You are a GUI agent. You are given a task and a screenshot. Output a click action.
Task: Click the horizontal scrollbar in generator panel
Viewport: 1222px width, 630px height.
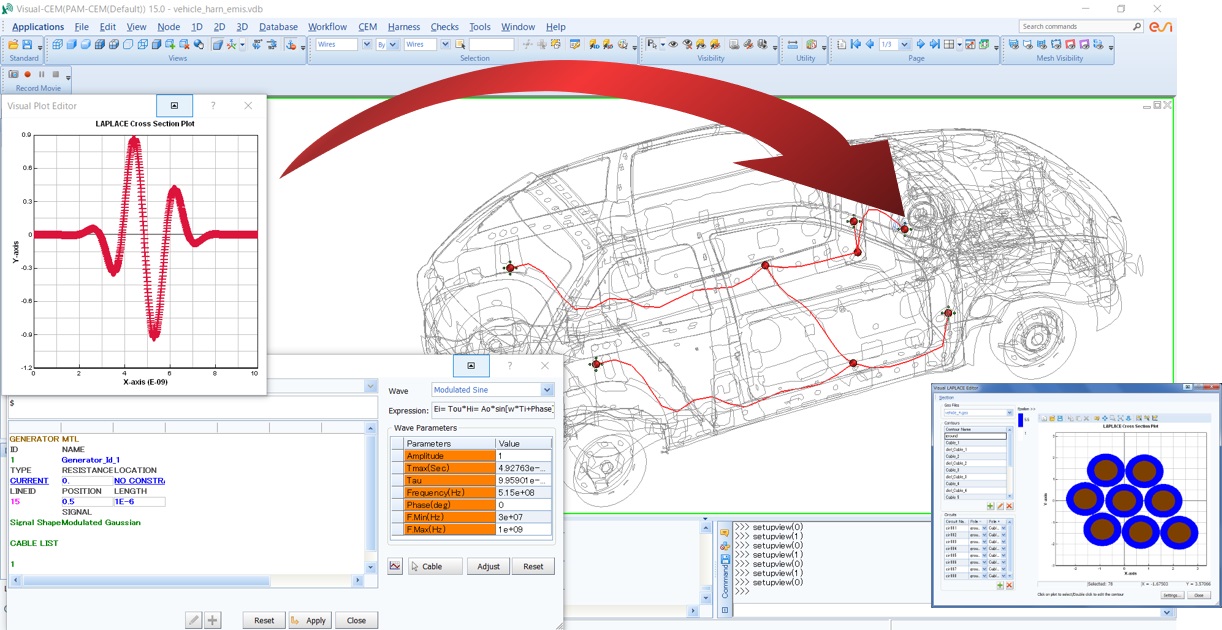pos(185,581)
